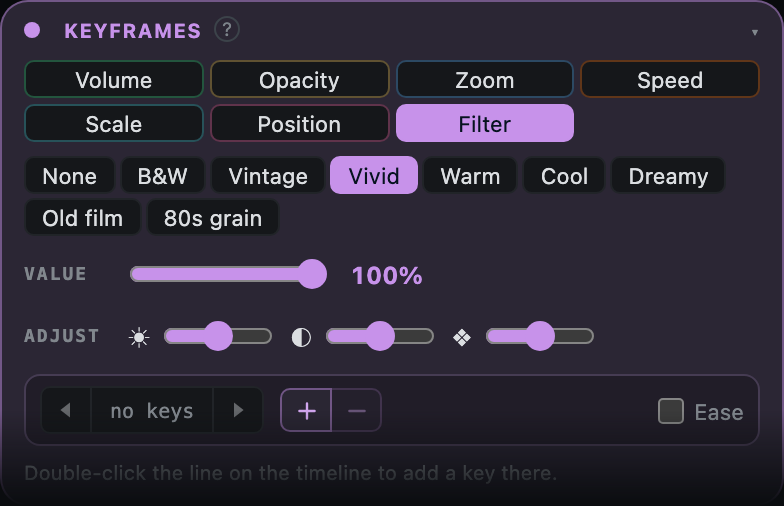Go to the previous keyframe arrow
Image resolution: width=784 pixels, height=506 pixels.
coord(66,410)
